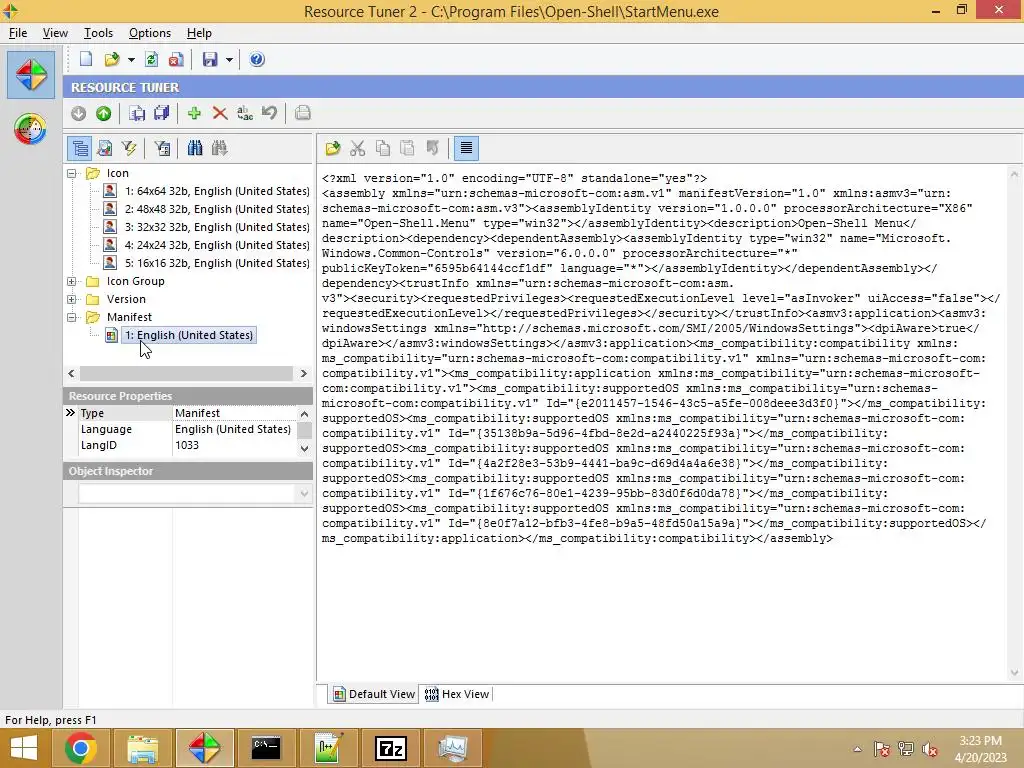Select the 24x24 32b icon resource
The height and width of the screenshot is (768, 1024).
[x=217, y=245]
